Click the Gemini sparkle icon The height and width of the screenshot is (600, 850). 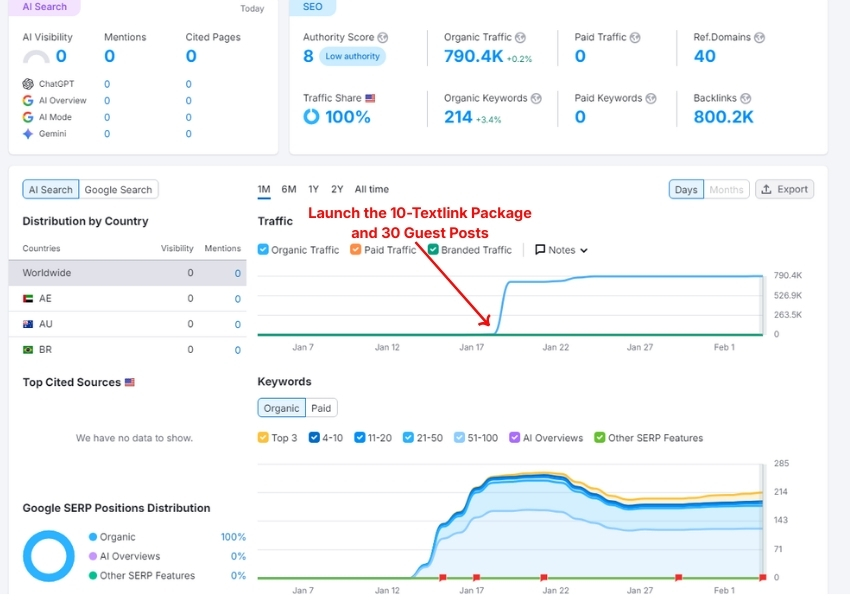(28, 133)
